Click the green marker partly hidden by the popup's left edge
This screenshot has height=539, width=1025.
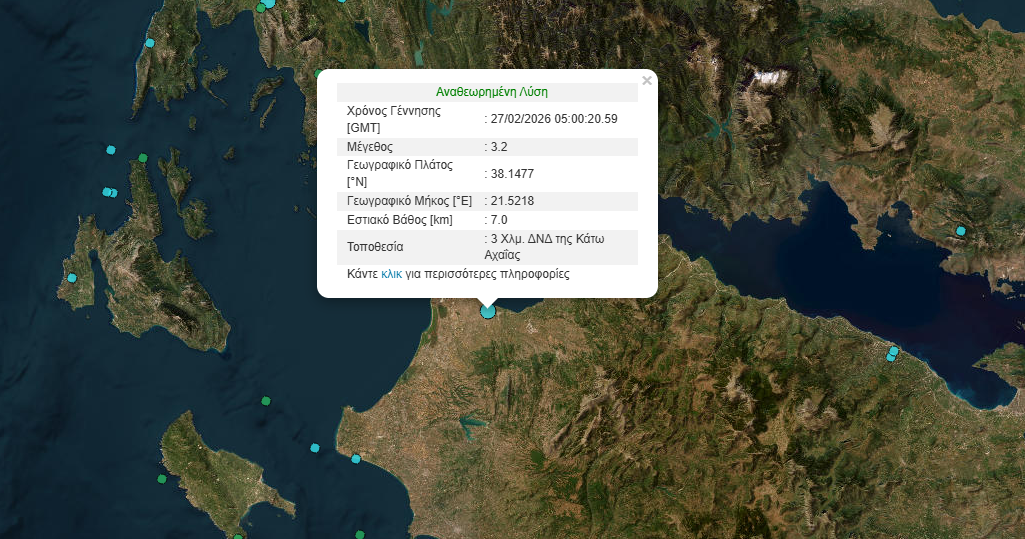[x=319, y=73]
